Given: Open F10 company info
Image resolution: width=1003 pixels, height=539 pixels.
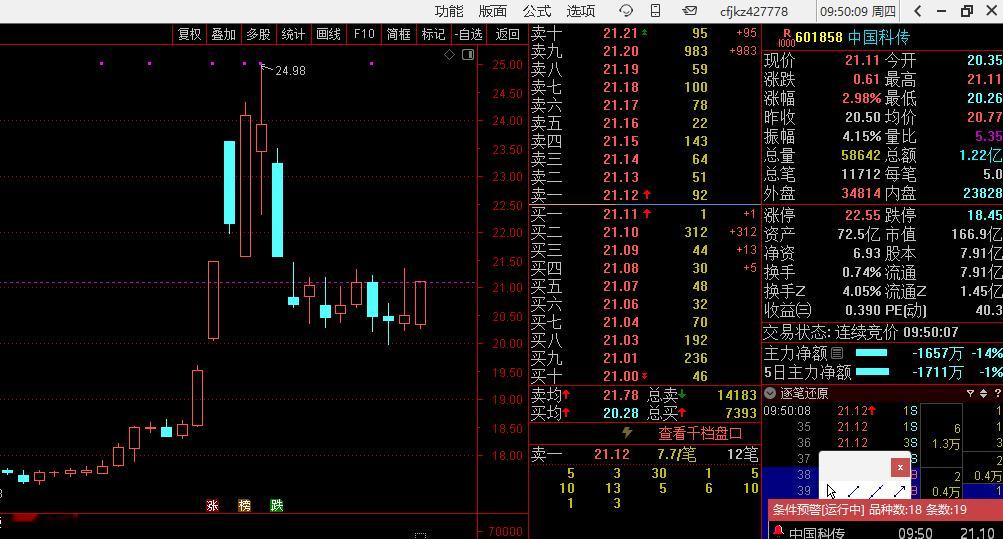Looking at the screenshot, I should tap(364, 34).
